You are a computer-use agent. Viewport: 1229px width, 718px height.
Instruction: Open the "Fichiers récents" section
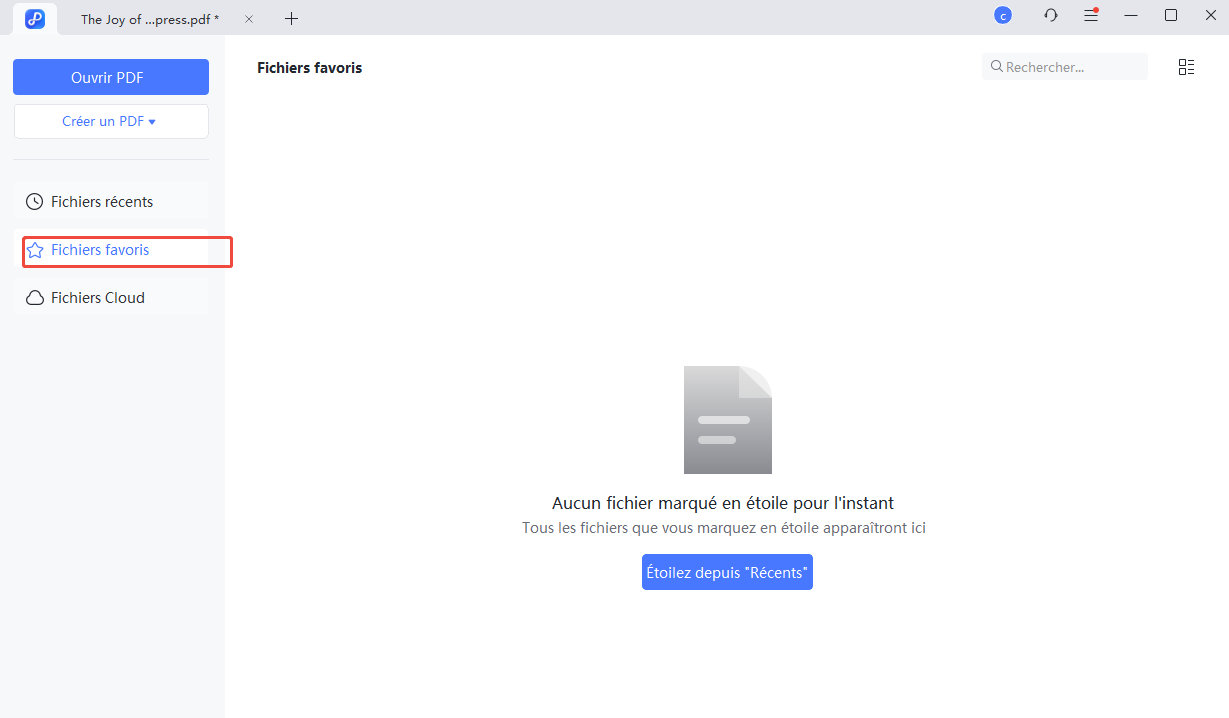pyautogui.click(x=102, y=202)
